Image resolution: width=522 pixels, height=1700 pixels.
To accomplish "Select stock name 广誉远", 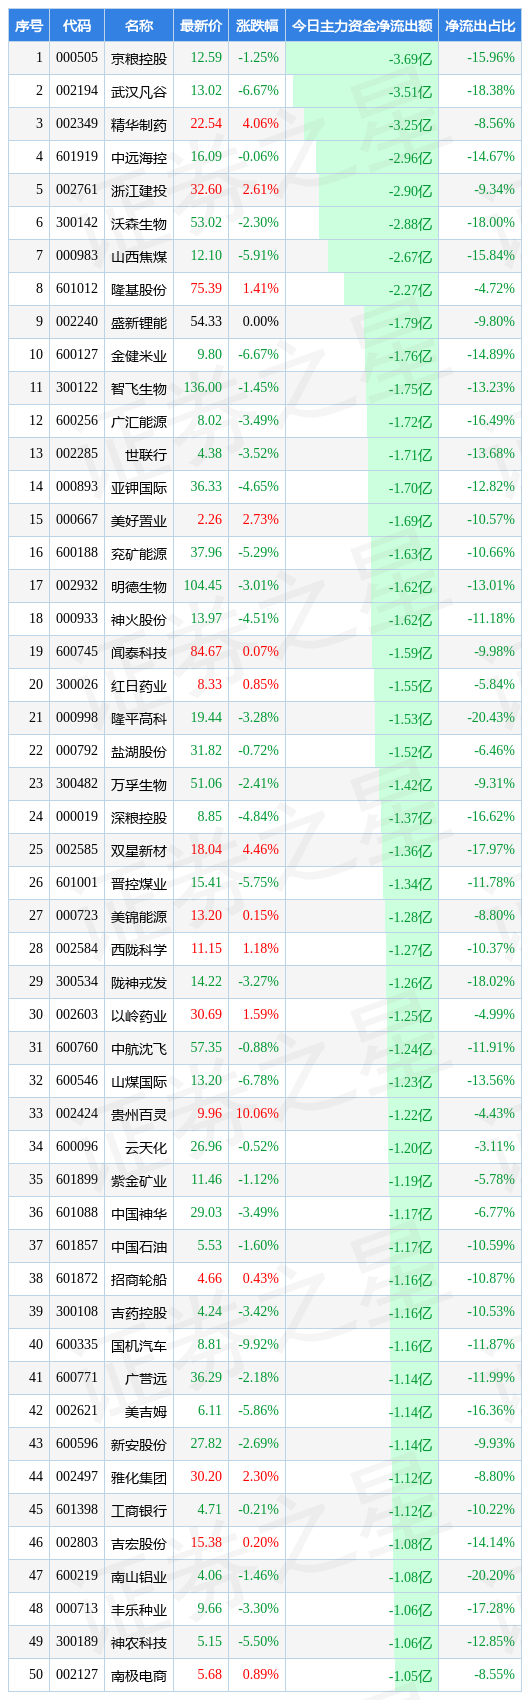I will pos(146,1378).
